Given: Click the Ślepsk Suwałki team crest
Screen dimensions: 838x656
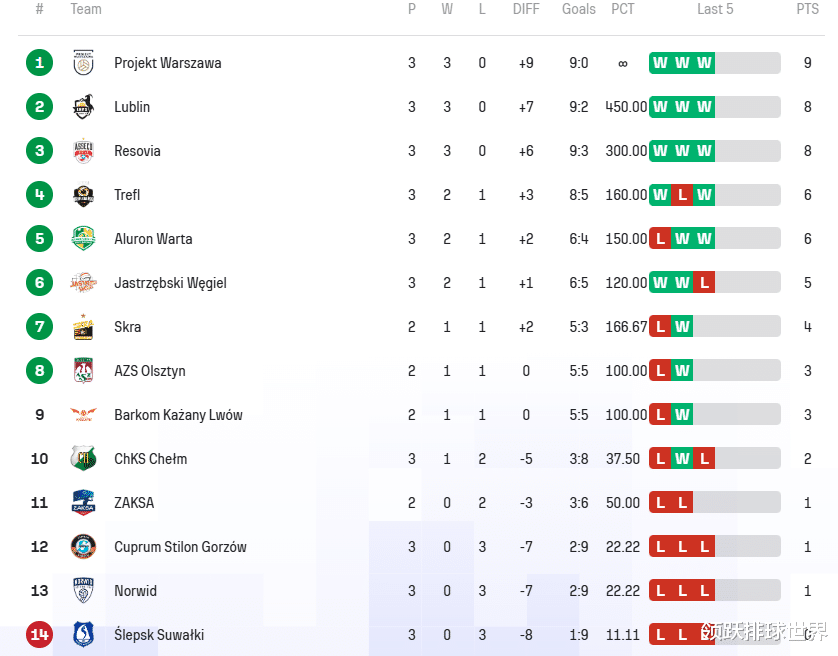Looking at the screenshot, I should [x=83, y=635].
